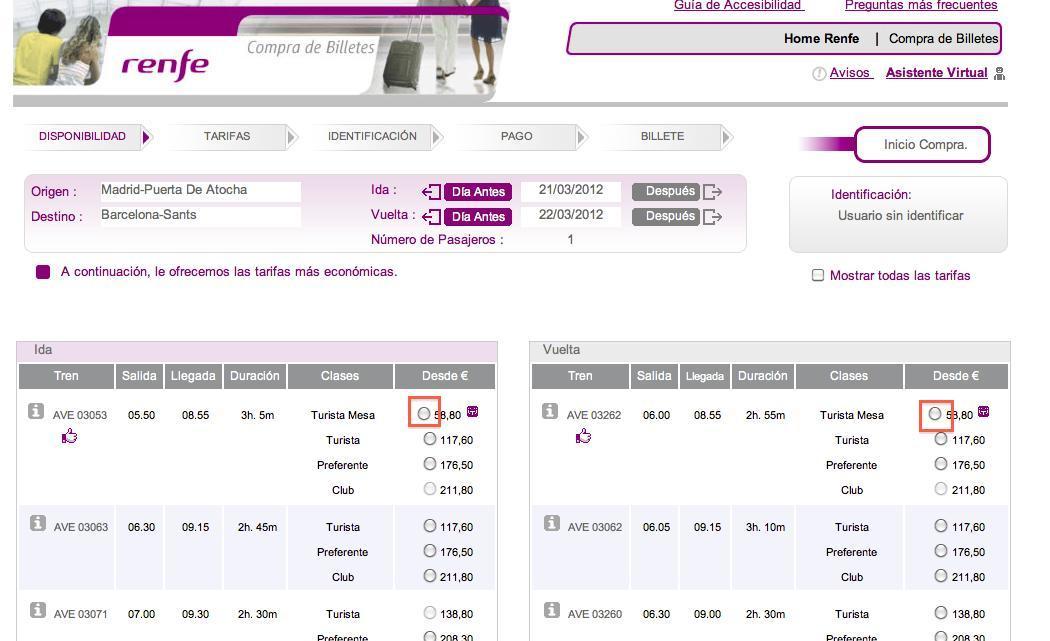This screenshot has width=1050, height=641.
Task: Select Preferente 176,50 fare on AVE 03063
Action: [x=430, y=551]
